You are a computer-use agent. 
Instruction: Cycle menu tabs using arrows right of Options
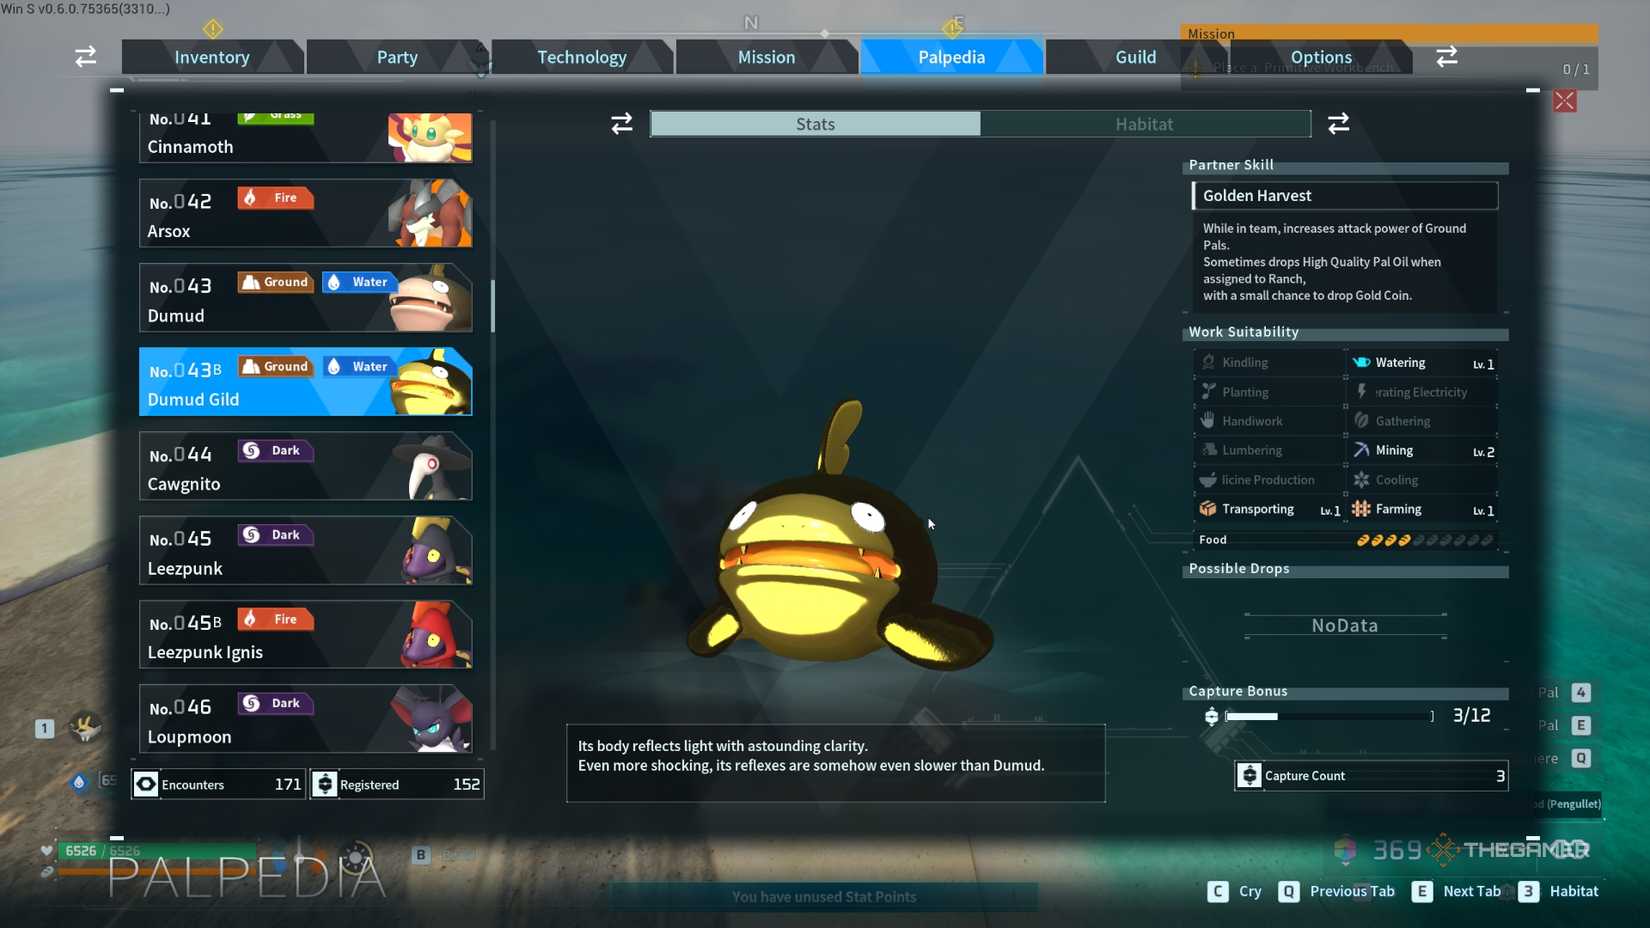coord(1446,57)
